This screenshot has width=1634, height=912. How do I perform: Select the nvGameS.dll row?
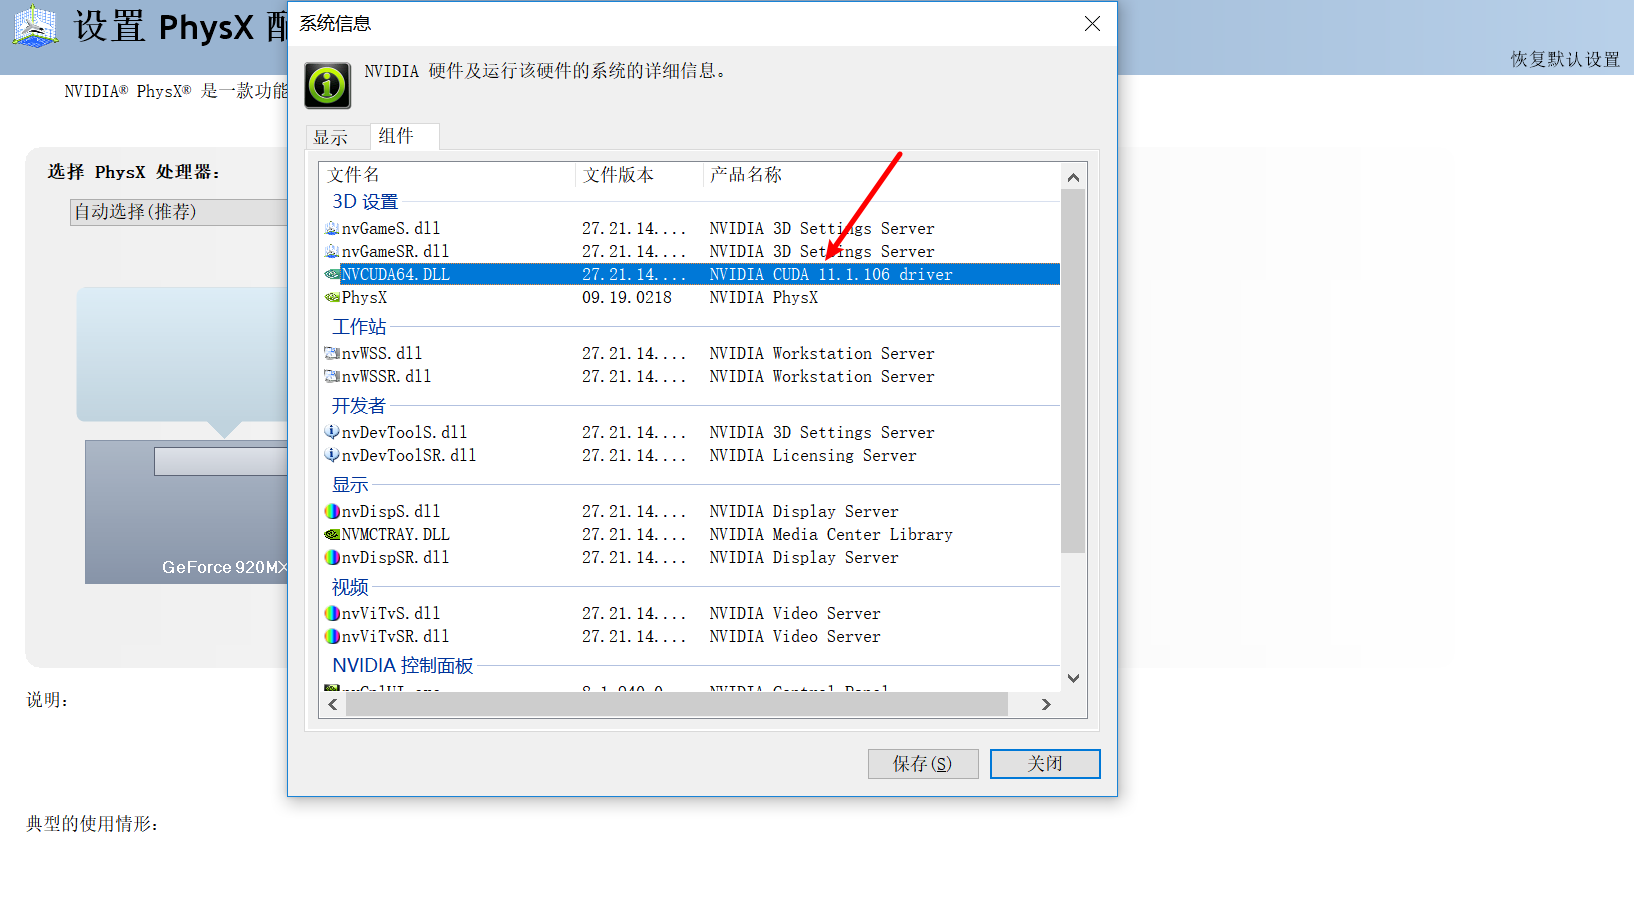691,228
